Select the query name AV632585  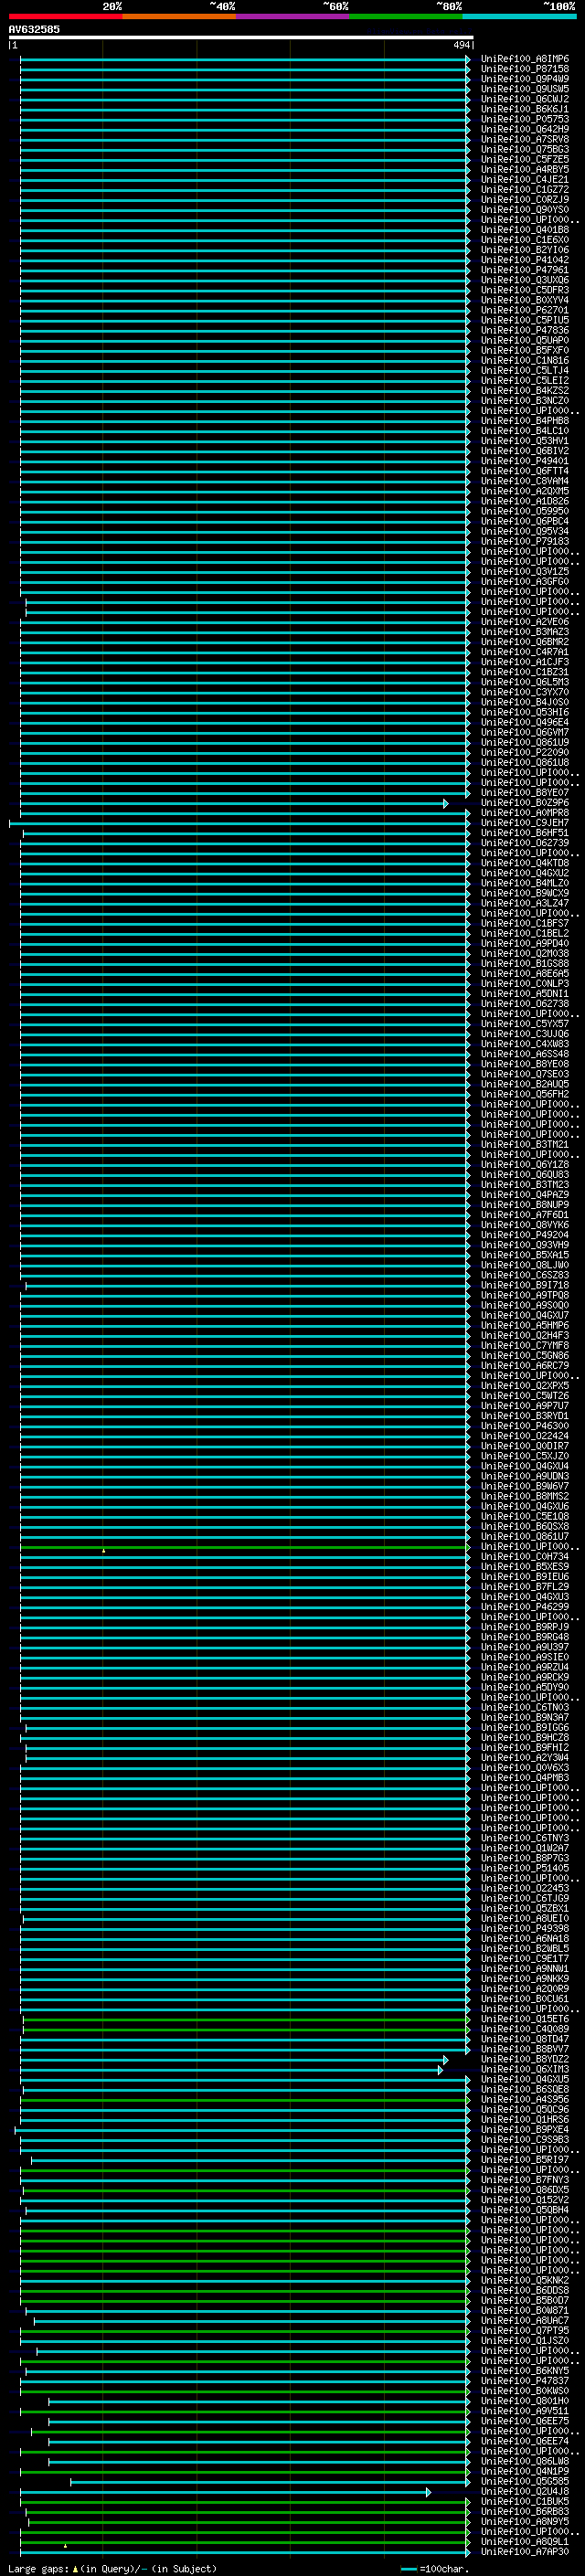click(x=34, y=29)
